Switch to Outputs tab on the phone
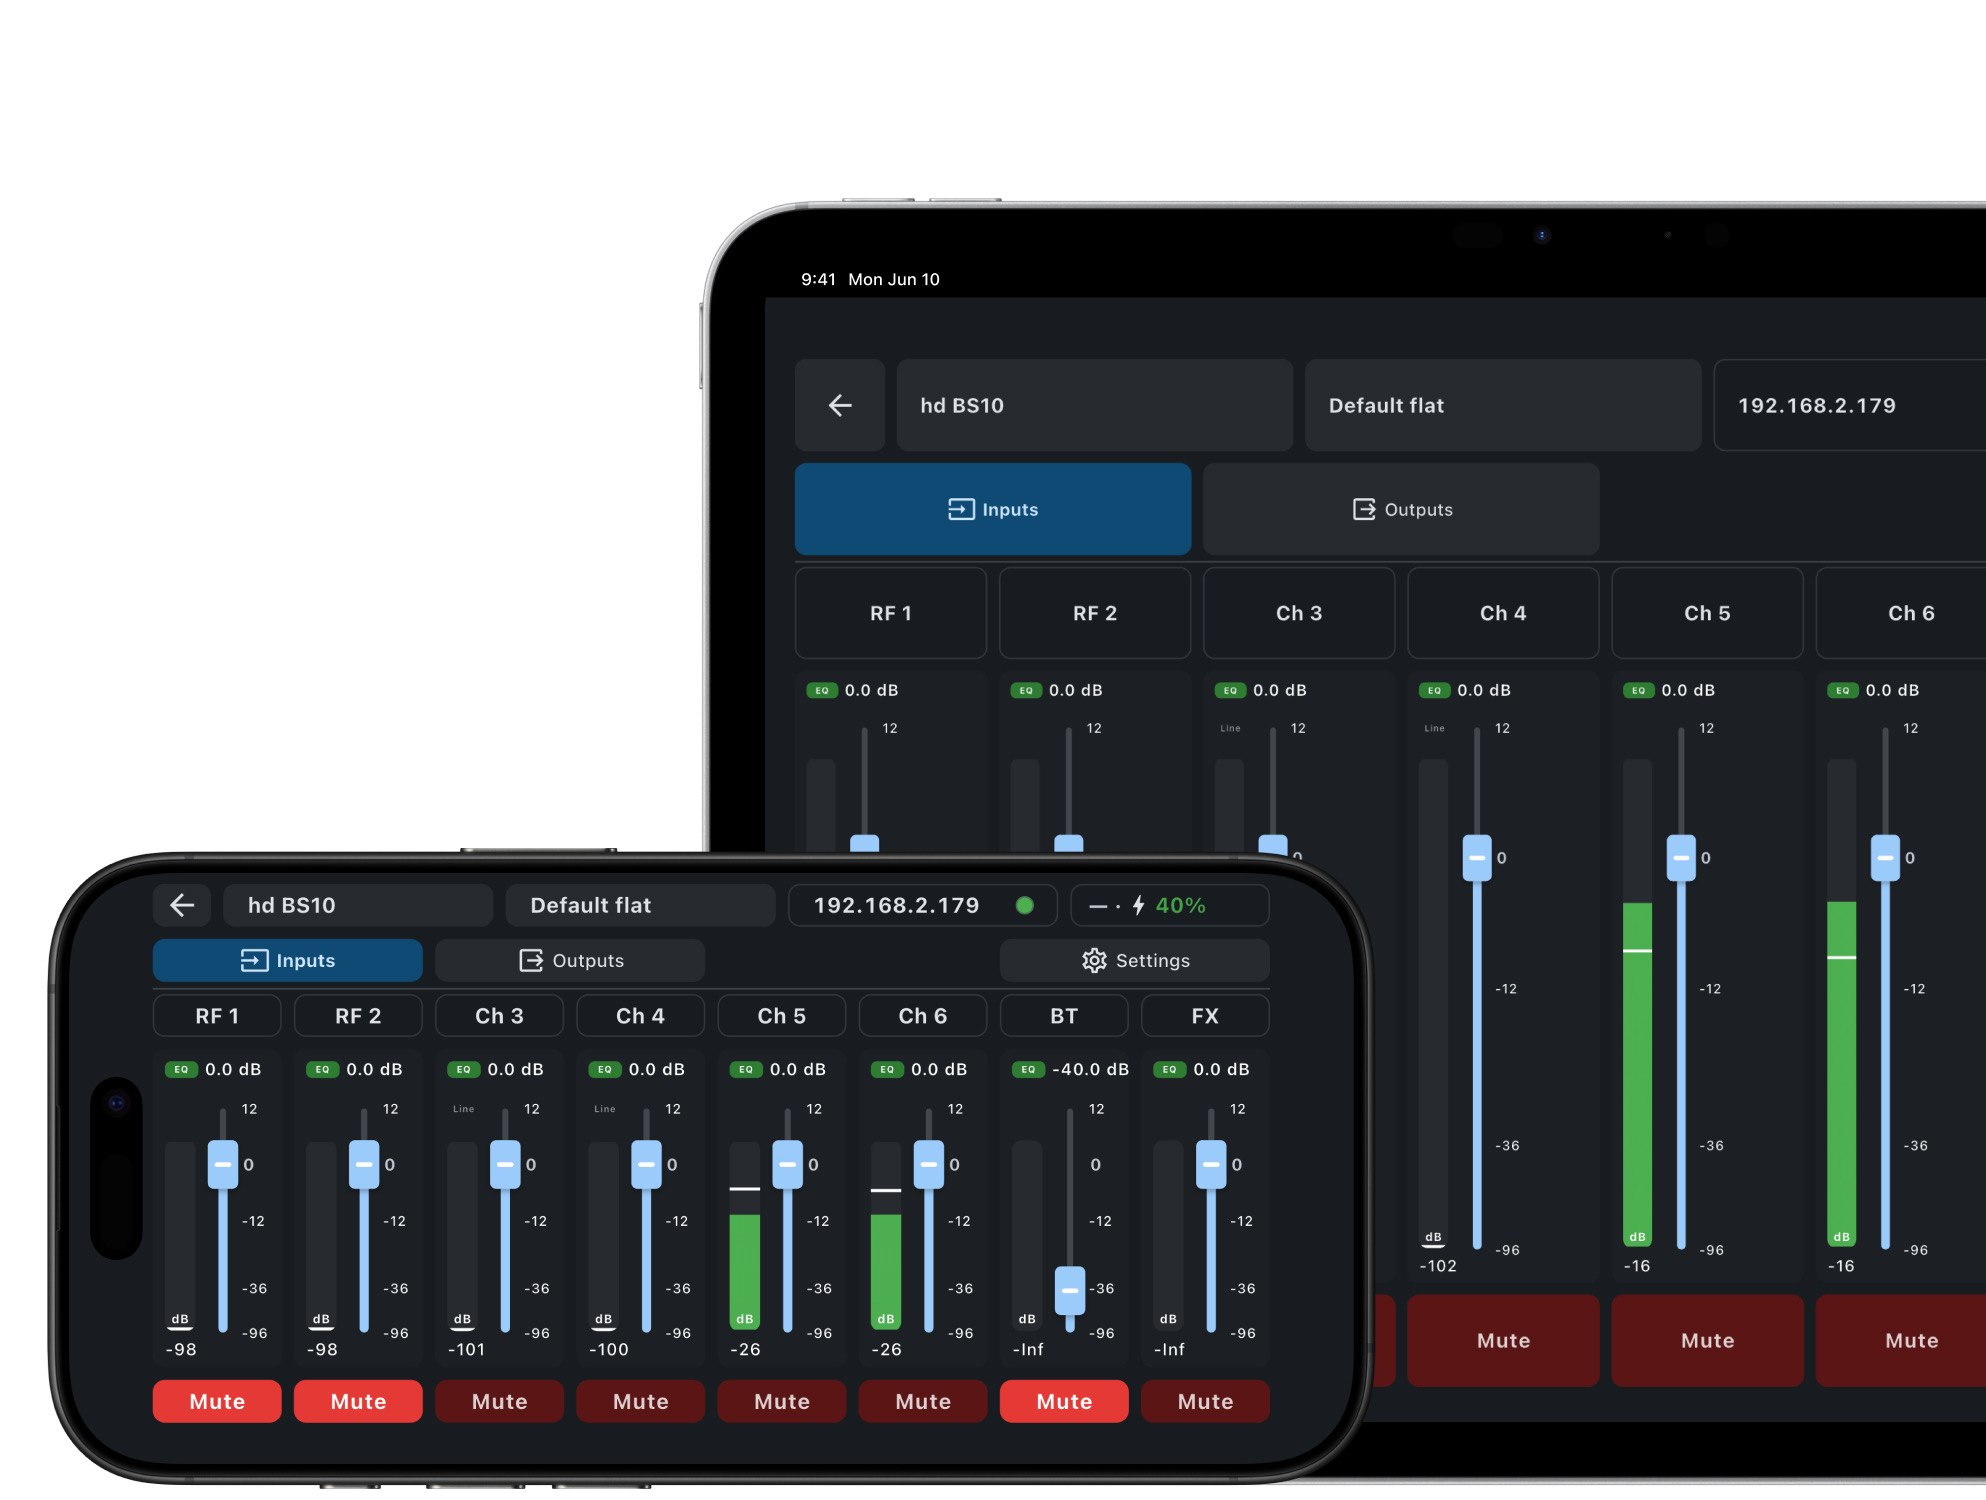The height and width of the screenshot is (1500, 1986). point(570,960)
